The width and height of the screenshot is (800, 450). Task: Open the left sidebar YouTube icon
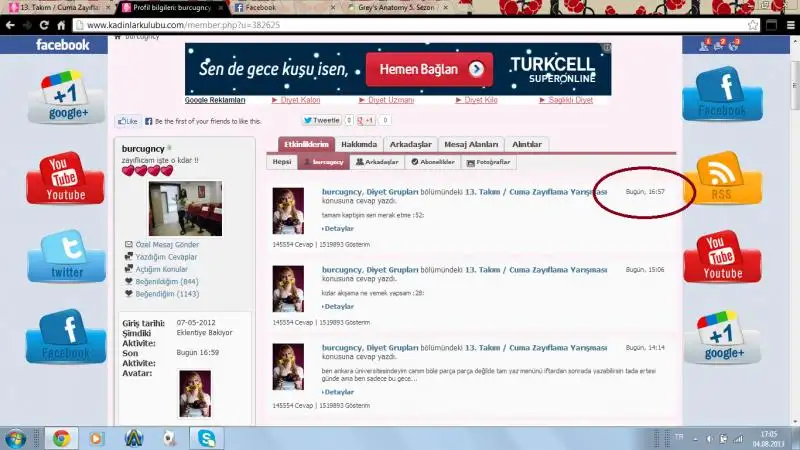point(65,178)
